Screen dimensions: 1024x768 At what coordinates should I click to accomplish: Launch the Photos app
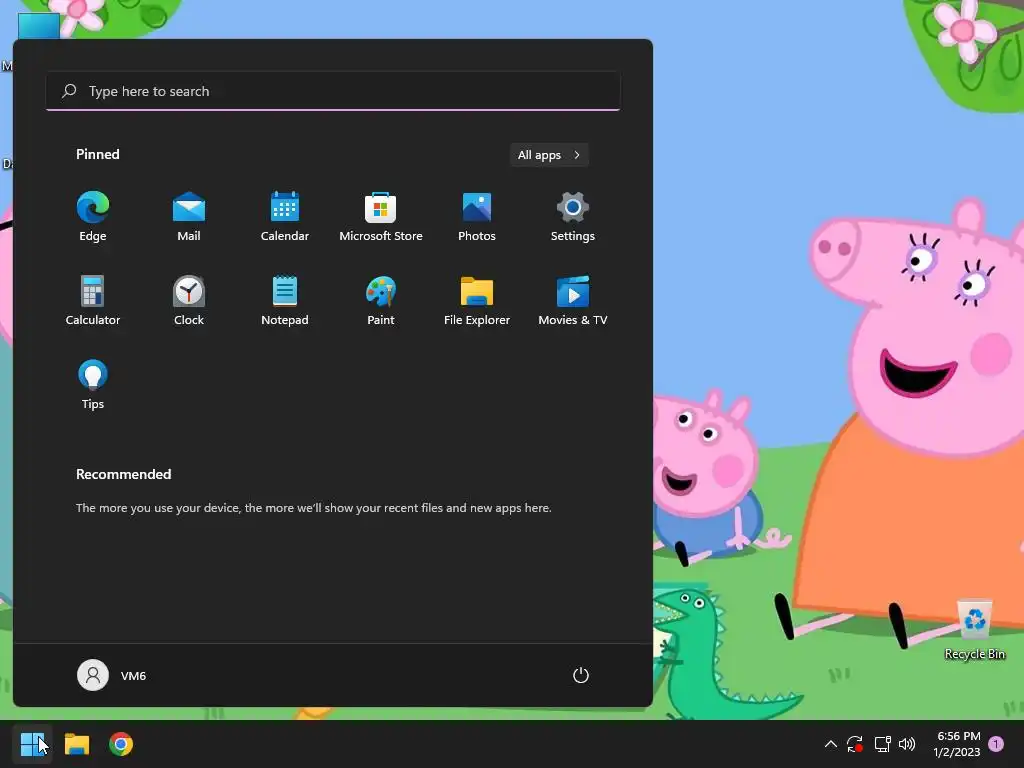(x=477, y=217)
